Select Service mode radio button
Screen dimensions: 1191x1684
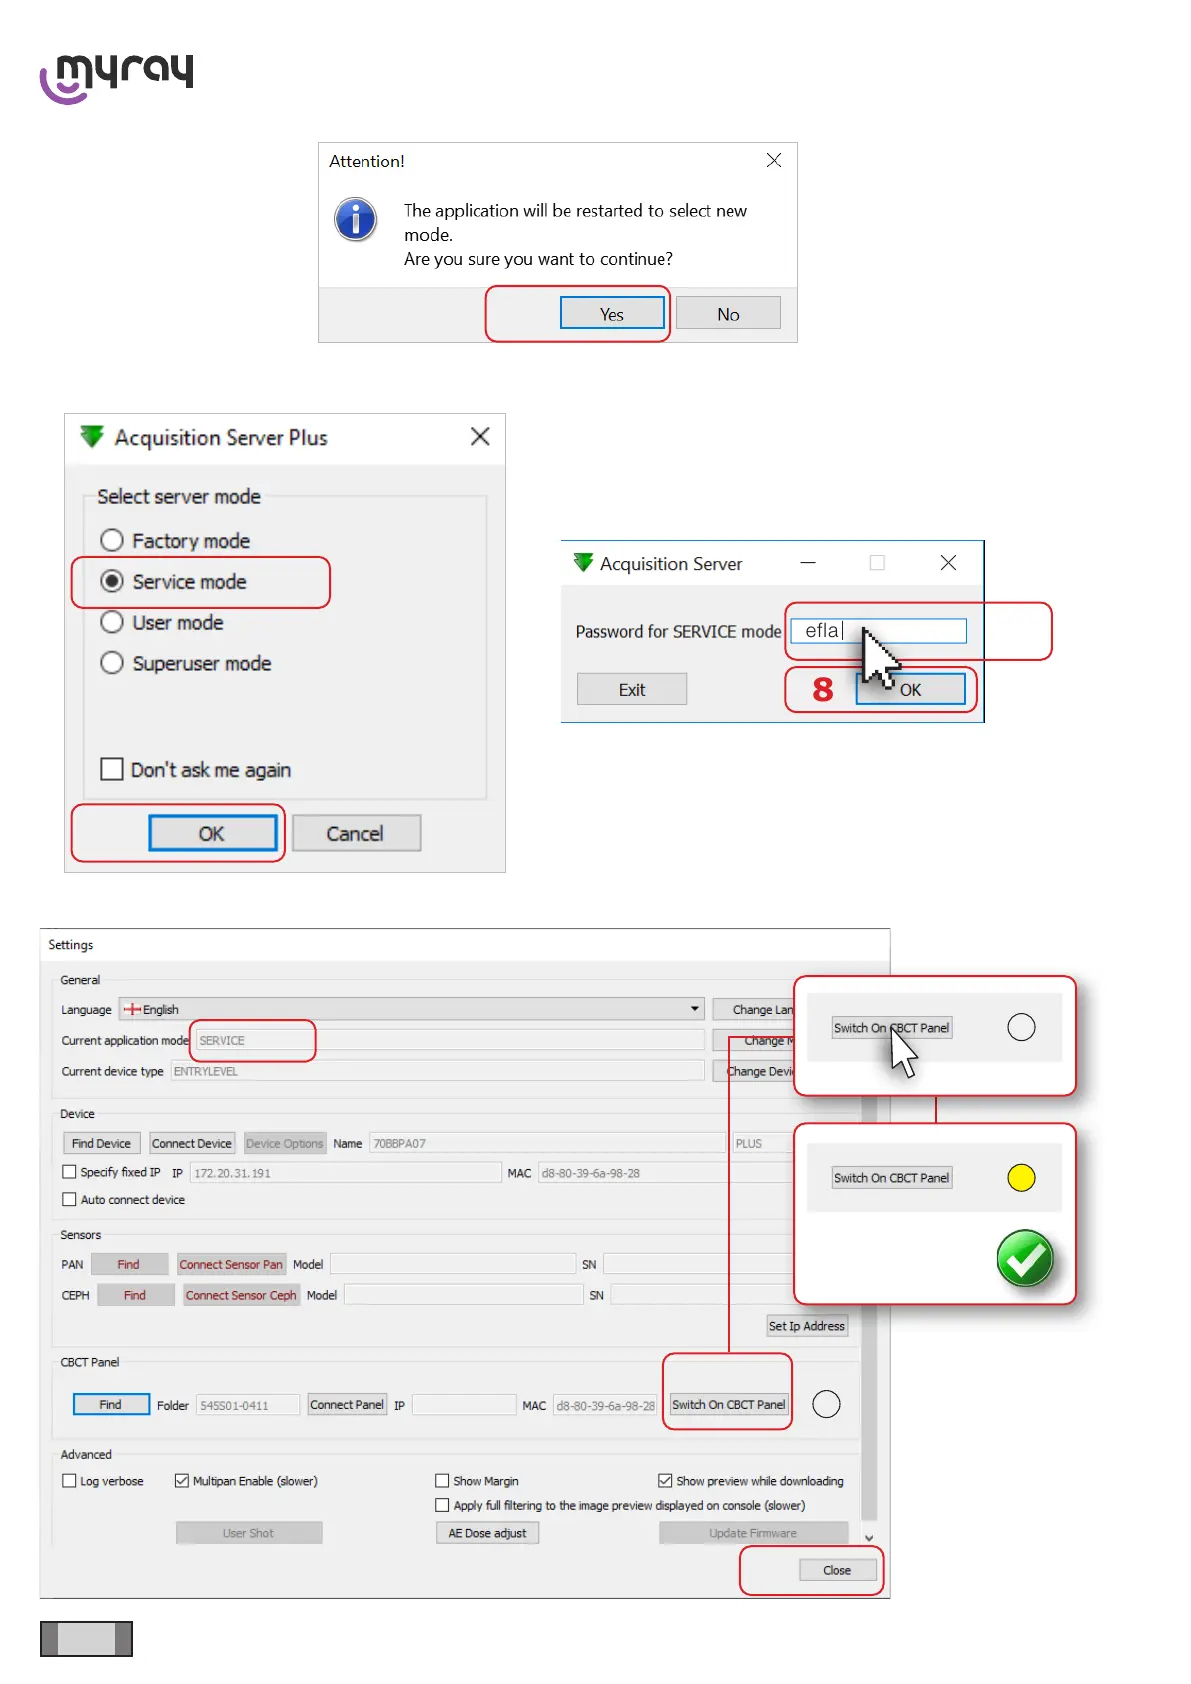pos(112,581)
